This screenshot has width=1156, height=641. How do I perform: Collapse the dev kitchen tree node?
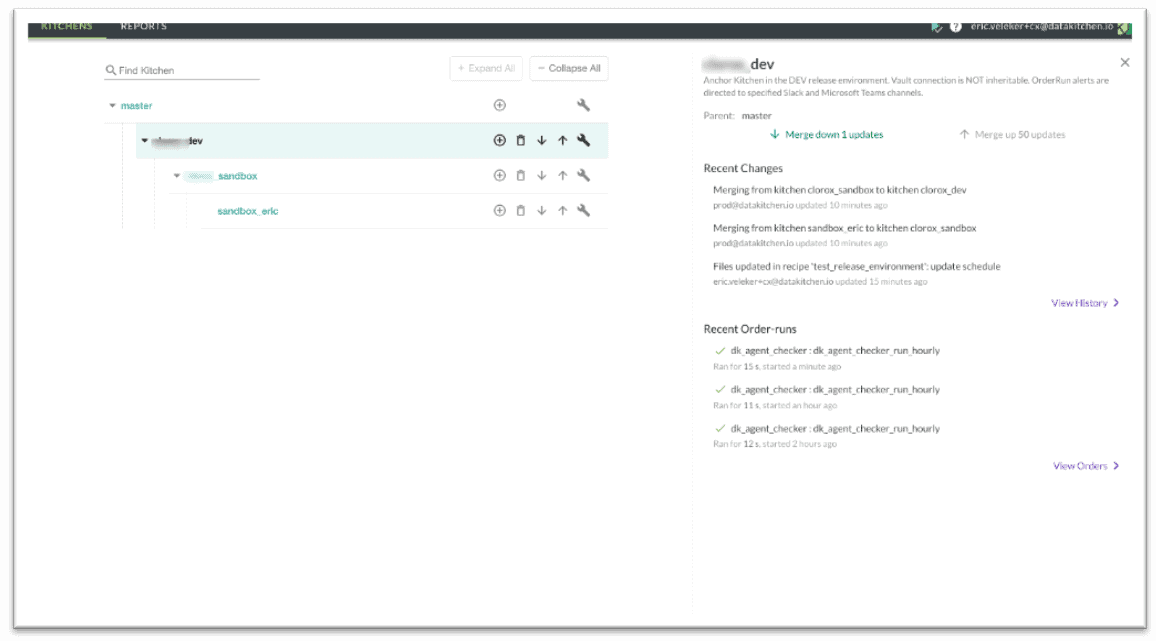point(145,141)
